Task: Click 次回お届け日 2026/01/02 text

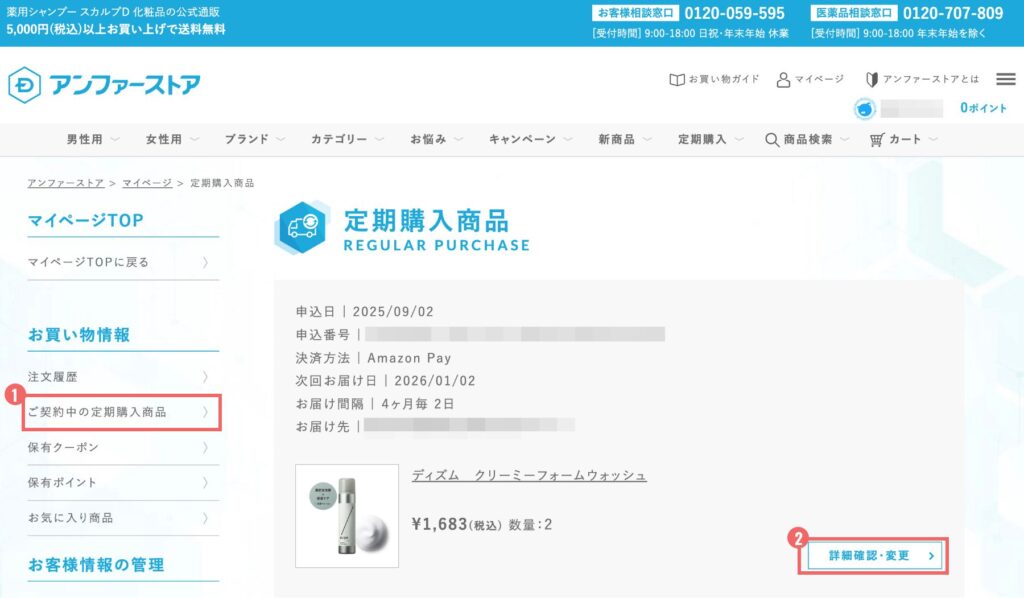Action: tap(385, 381)
